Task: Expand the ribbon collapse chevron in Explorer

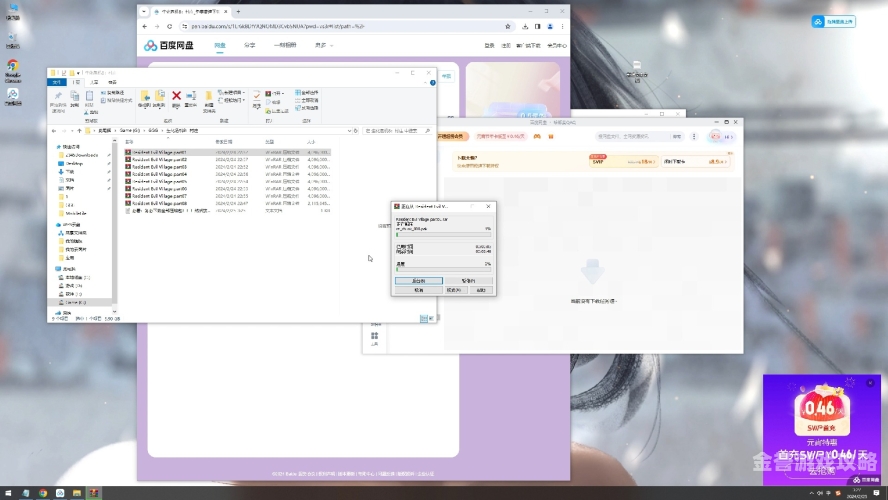Action: tap(425, 83)
